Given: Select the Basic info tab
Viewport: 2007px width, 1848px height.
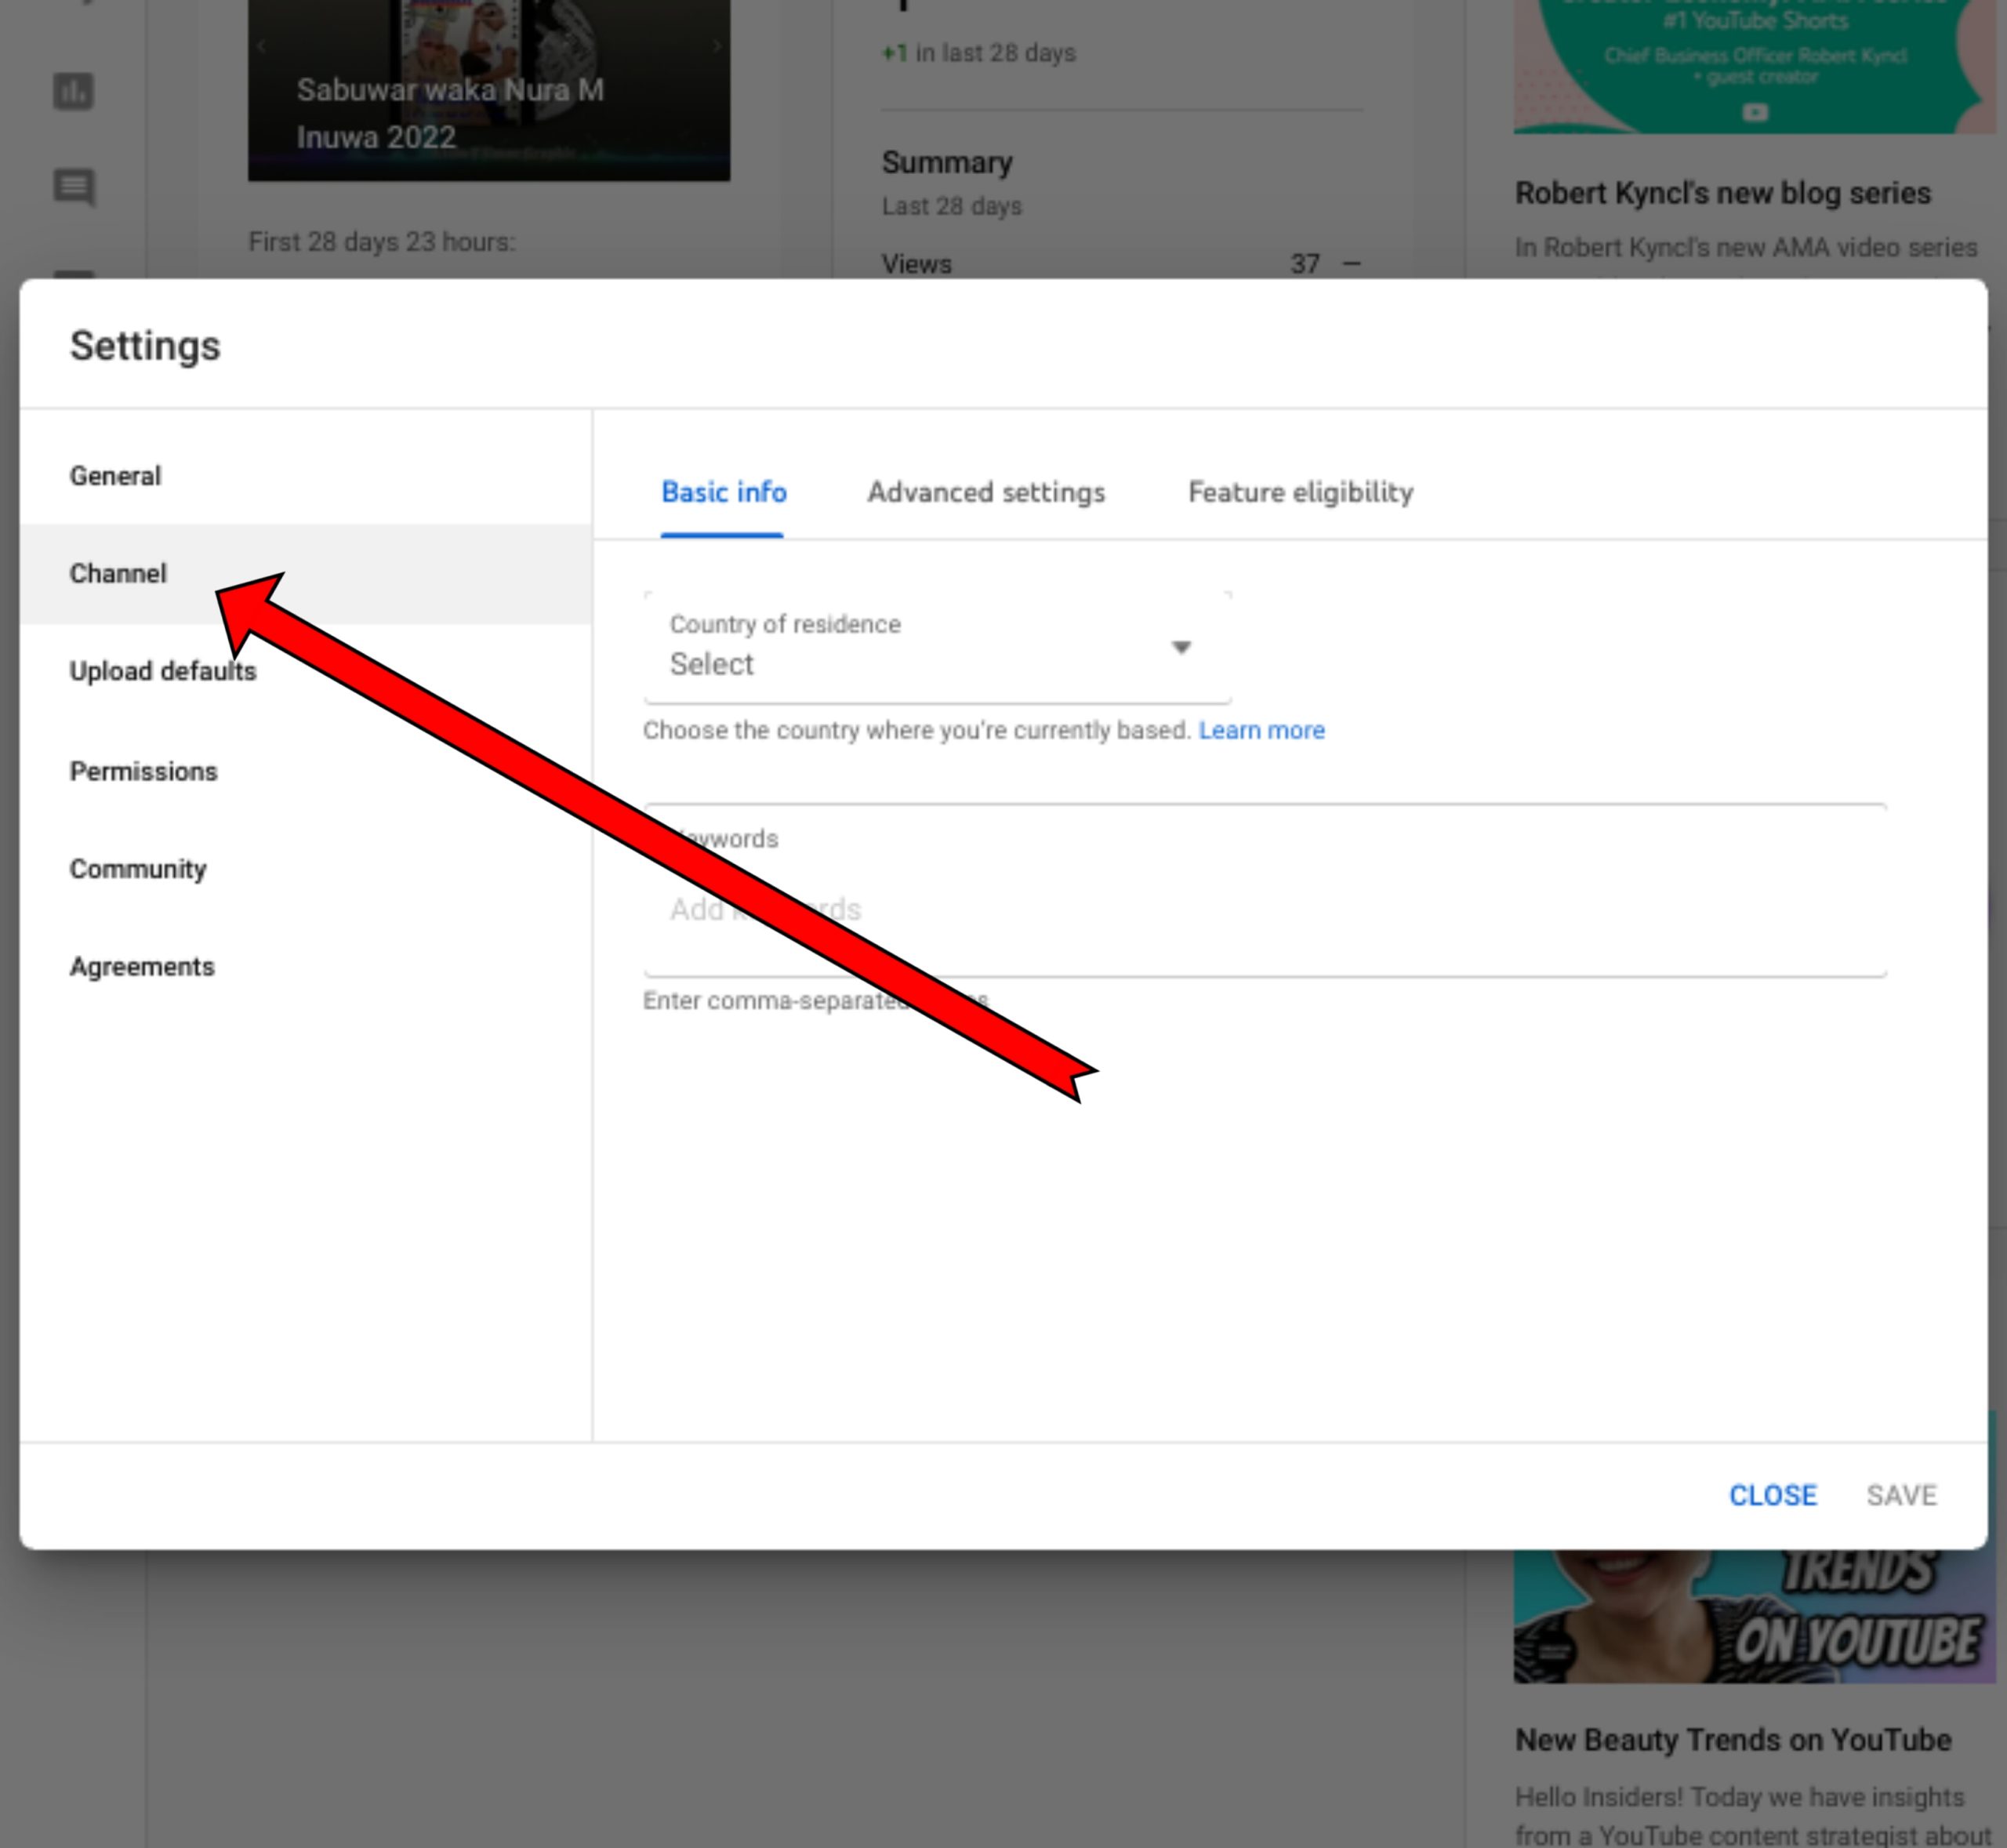Looking at the screenshot, I should (723, 492).
